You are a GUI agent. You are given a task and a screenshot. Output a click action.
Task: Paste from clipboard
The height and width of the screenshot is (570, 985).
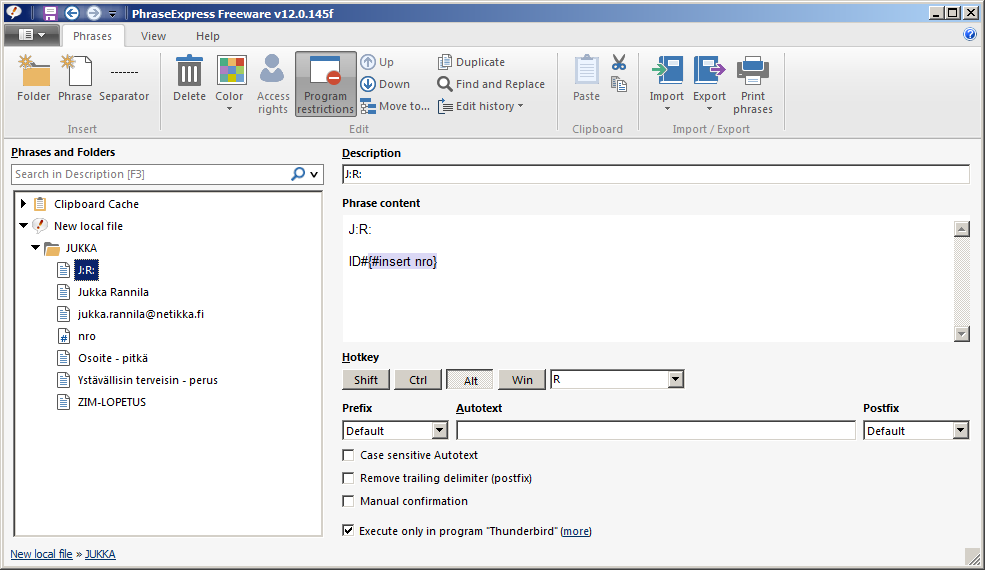586,79
